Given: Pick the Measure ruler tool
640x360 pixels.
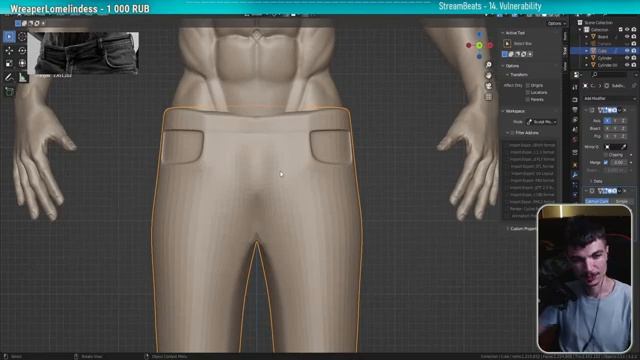Looking at the screenshot, I should pos(22,77).
